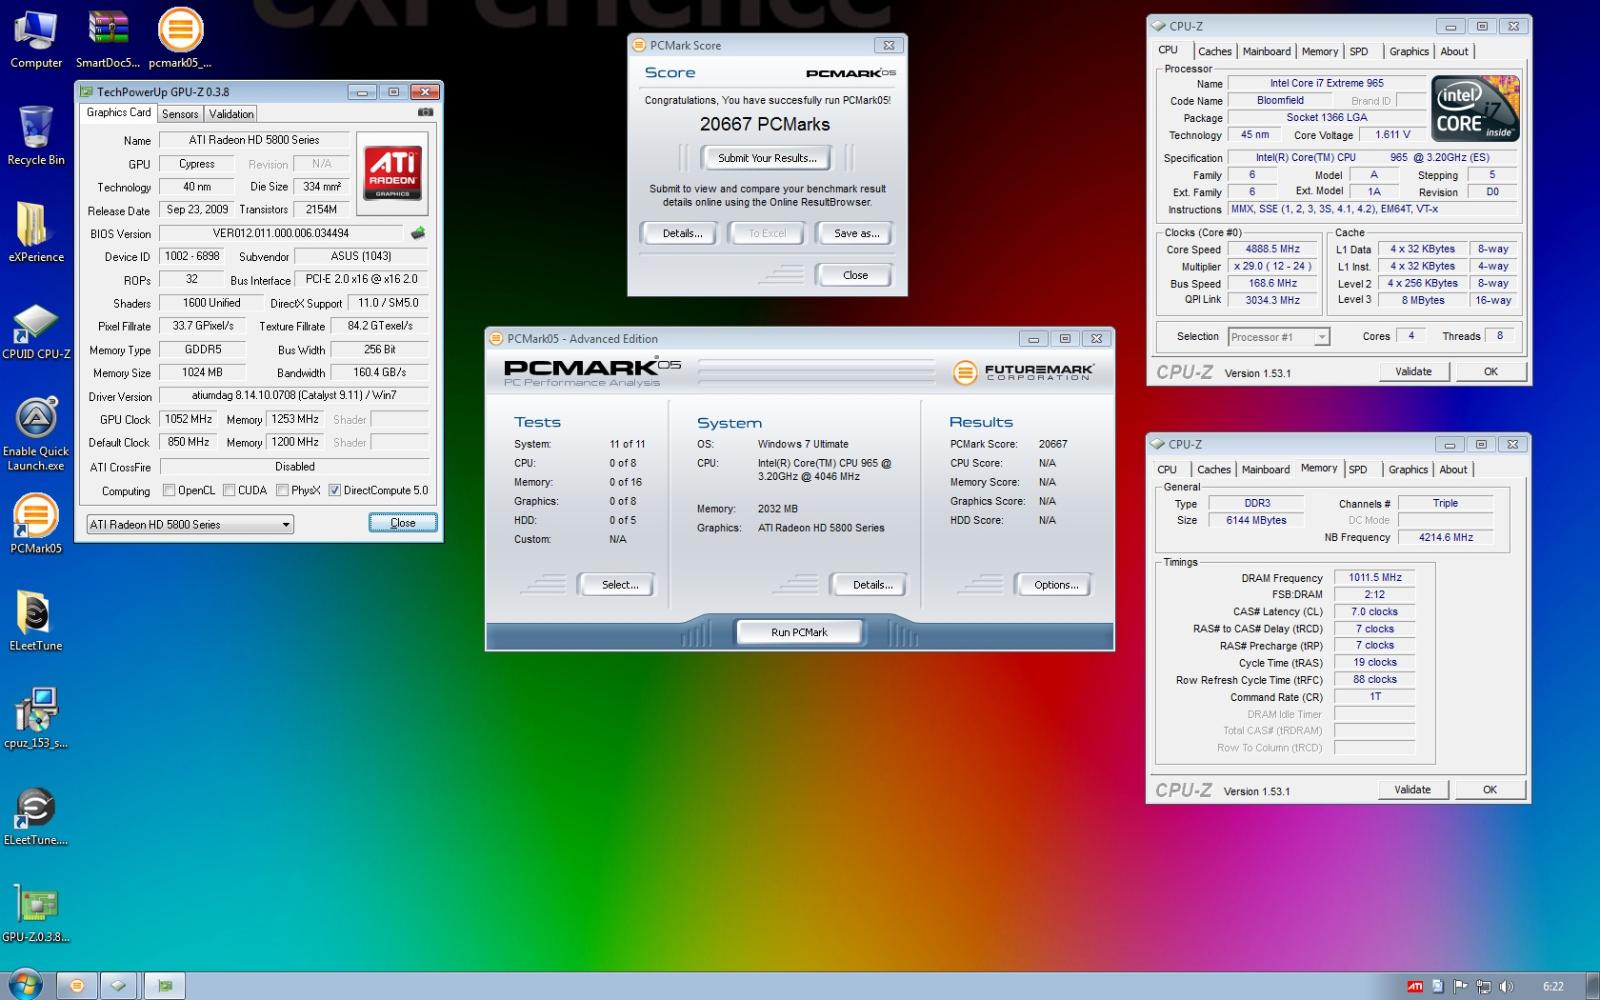Open pcmark05 installer icon on desktop
Image resolution: width=1600 pixels, height=1000 pixels.
pyautogui.click(x=180, y=38)
